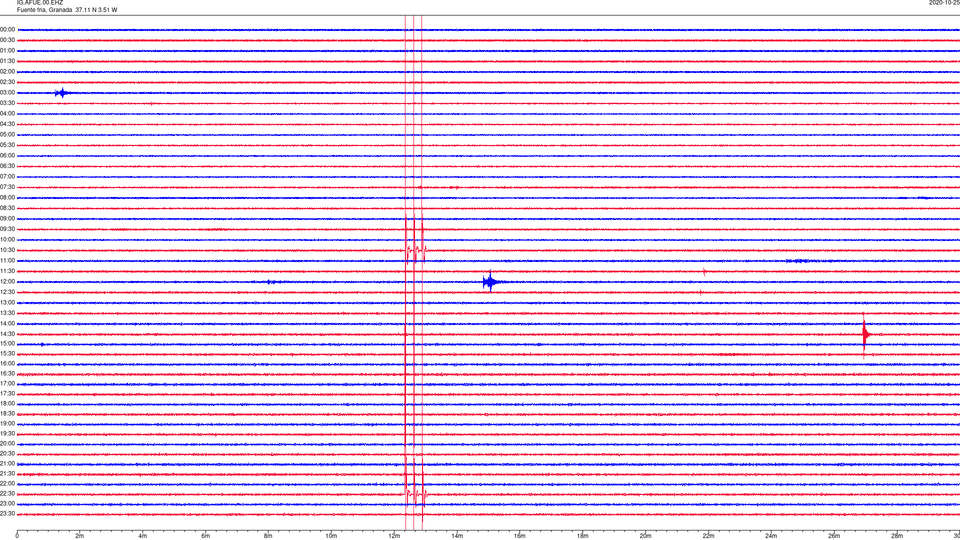The image size is (960, 540).
Task: Click the large blue event on 12:00 trace
Action: [490, 282]
